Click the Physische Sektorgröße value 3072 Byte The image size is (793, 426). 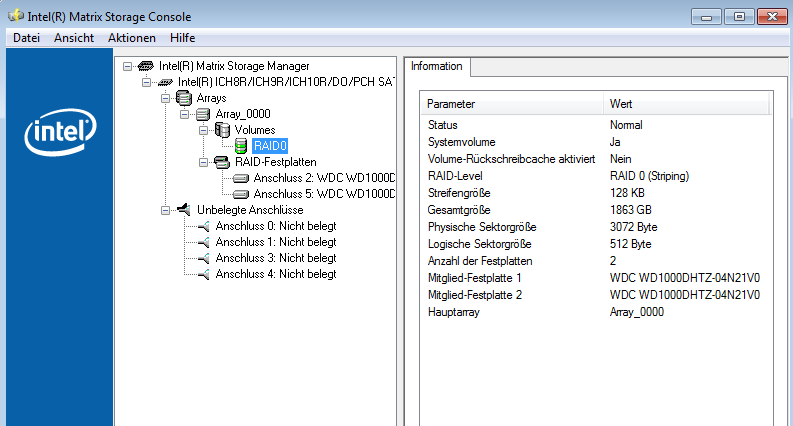click(634, 227)
